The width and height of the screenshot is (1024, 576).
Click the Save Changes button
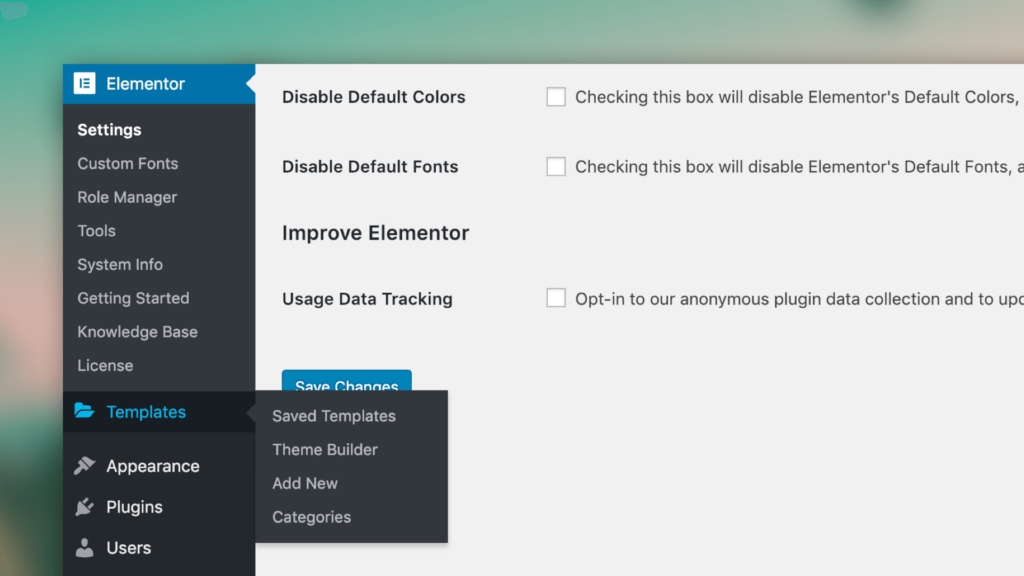(x=347, y=381)
